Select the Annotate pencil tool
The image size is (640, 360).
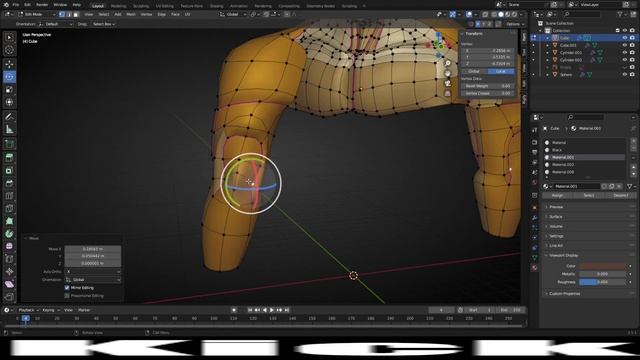coord(9,117)
